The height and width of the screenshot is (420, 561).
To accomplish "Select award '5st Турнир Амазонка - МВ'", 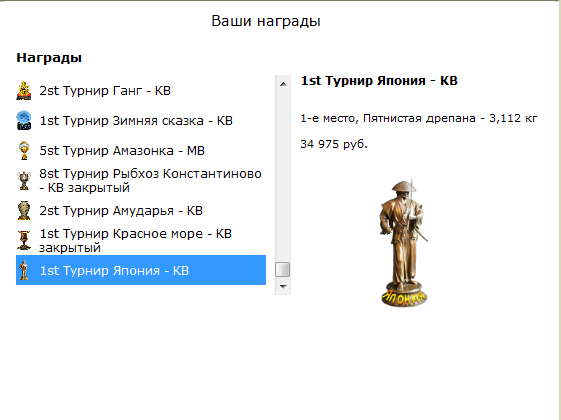I will (x=141, y=151).
